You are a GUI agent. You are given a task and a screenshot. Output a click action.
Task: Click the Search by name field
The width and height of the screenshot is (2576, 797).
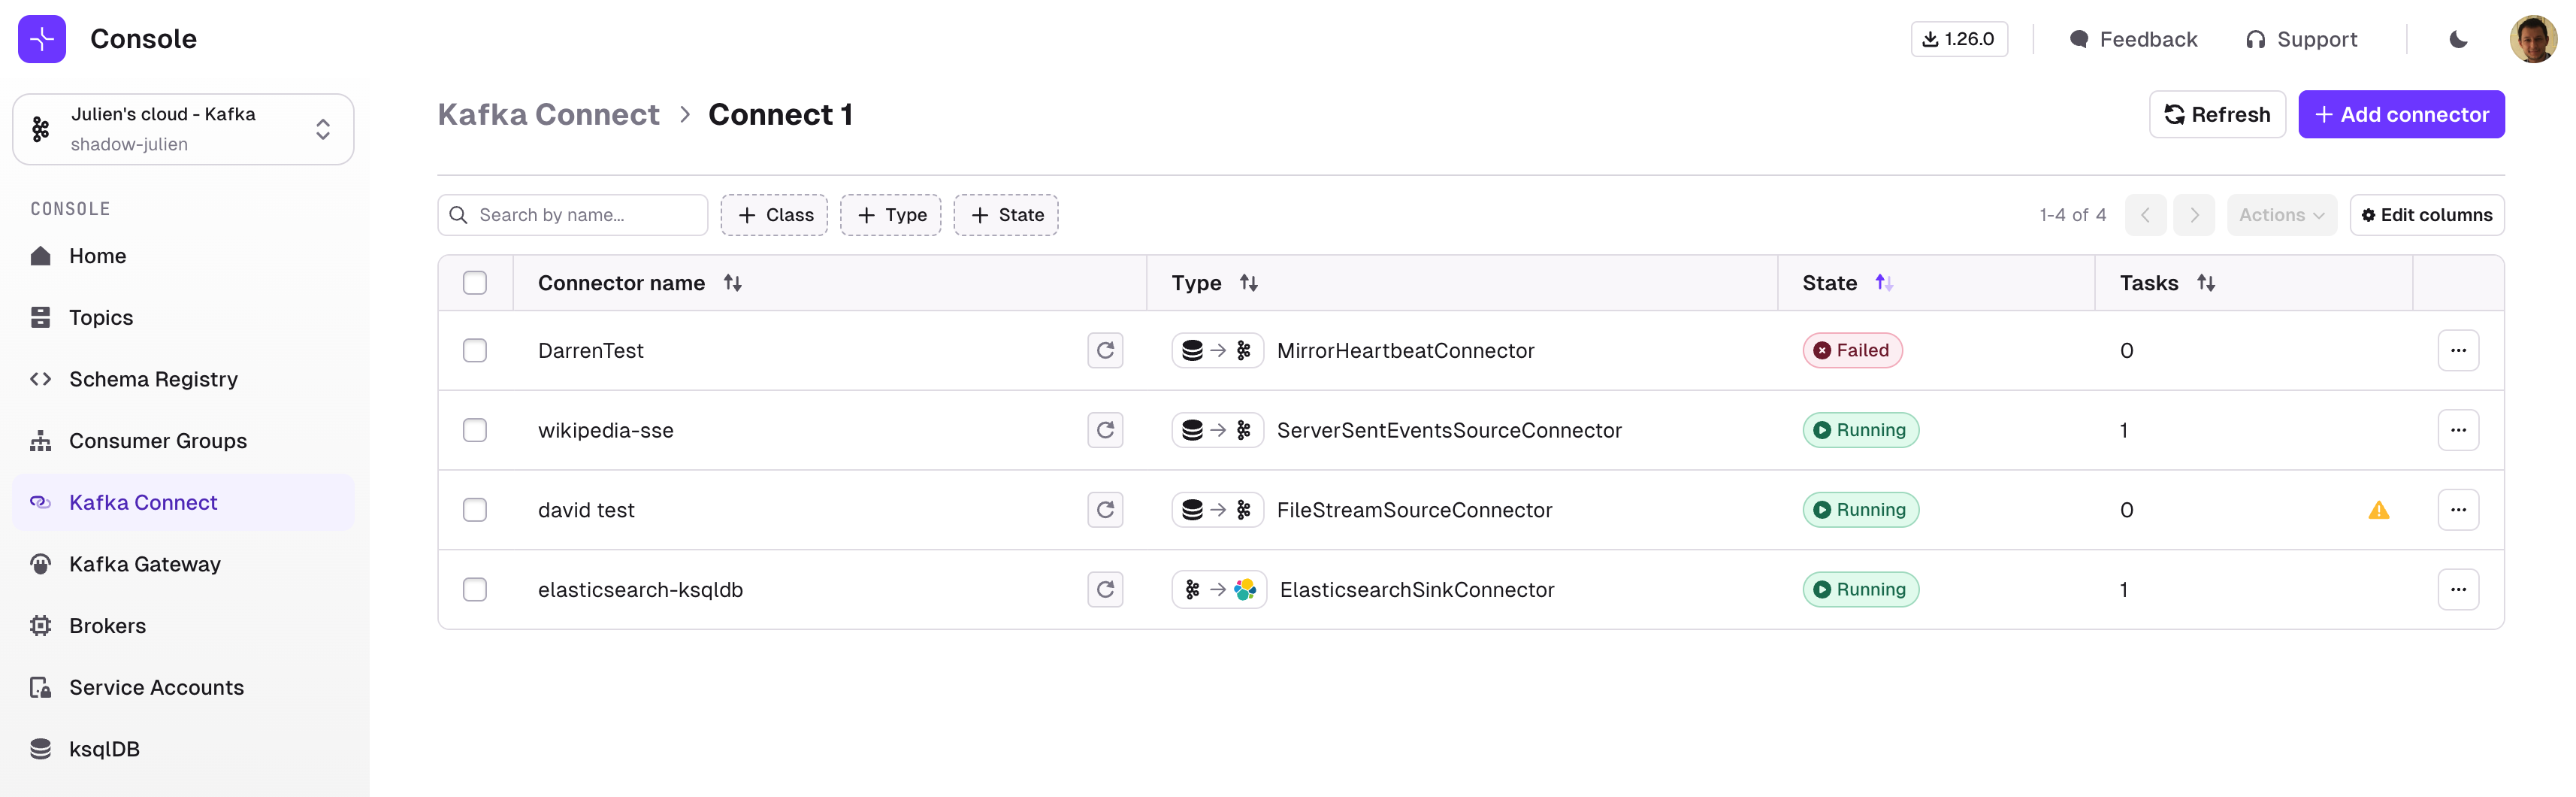[x=573, y=215]
